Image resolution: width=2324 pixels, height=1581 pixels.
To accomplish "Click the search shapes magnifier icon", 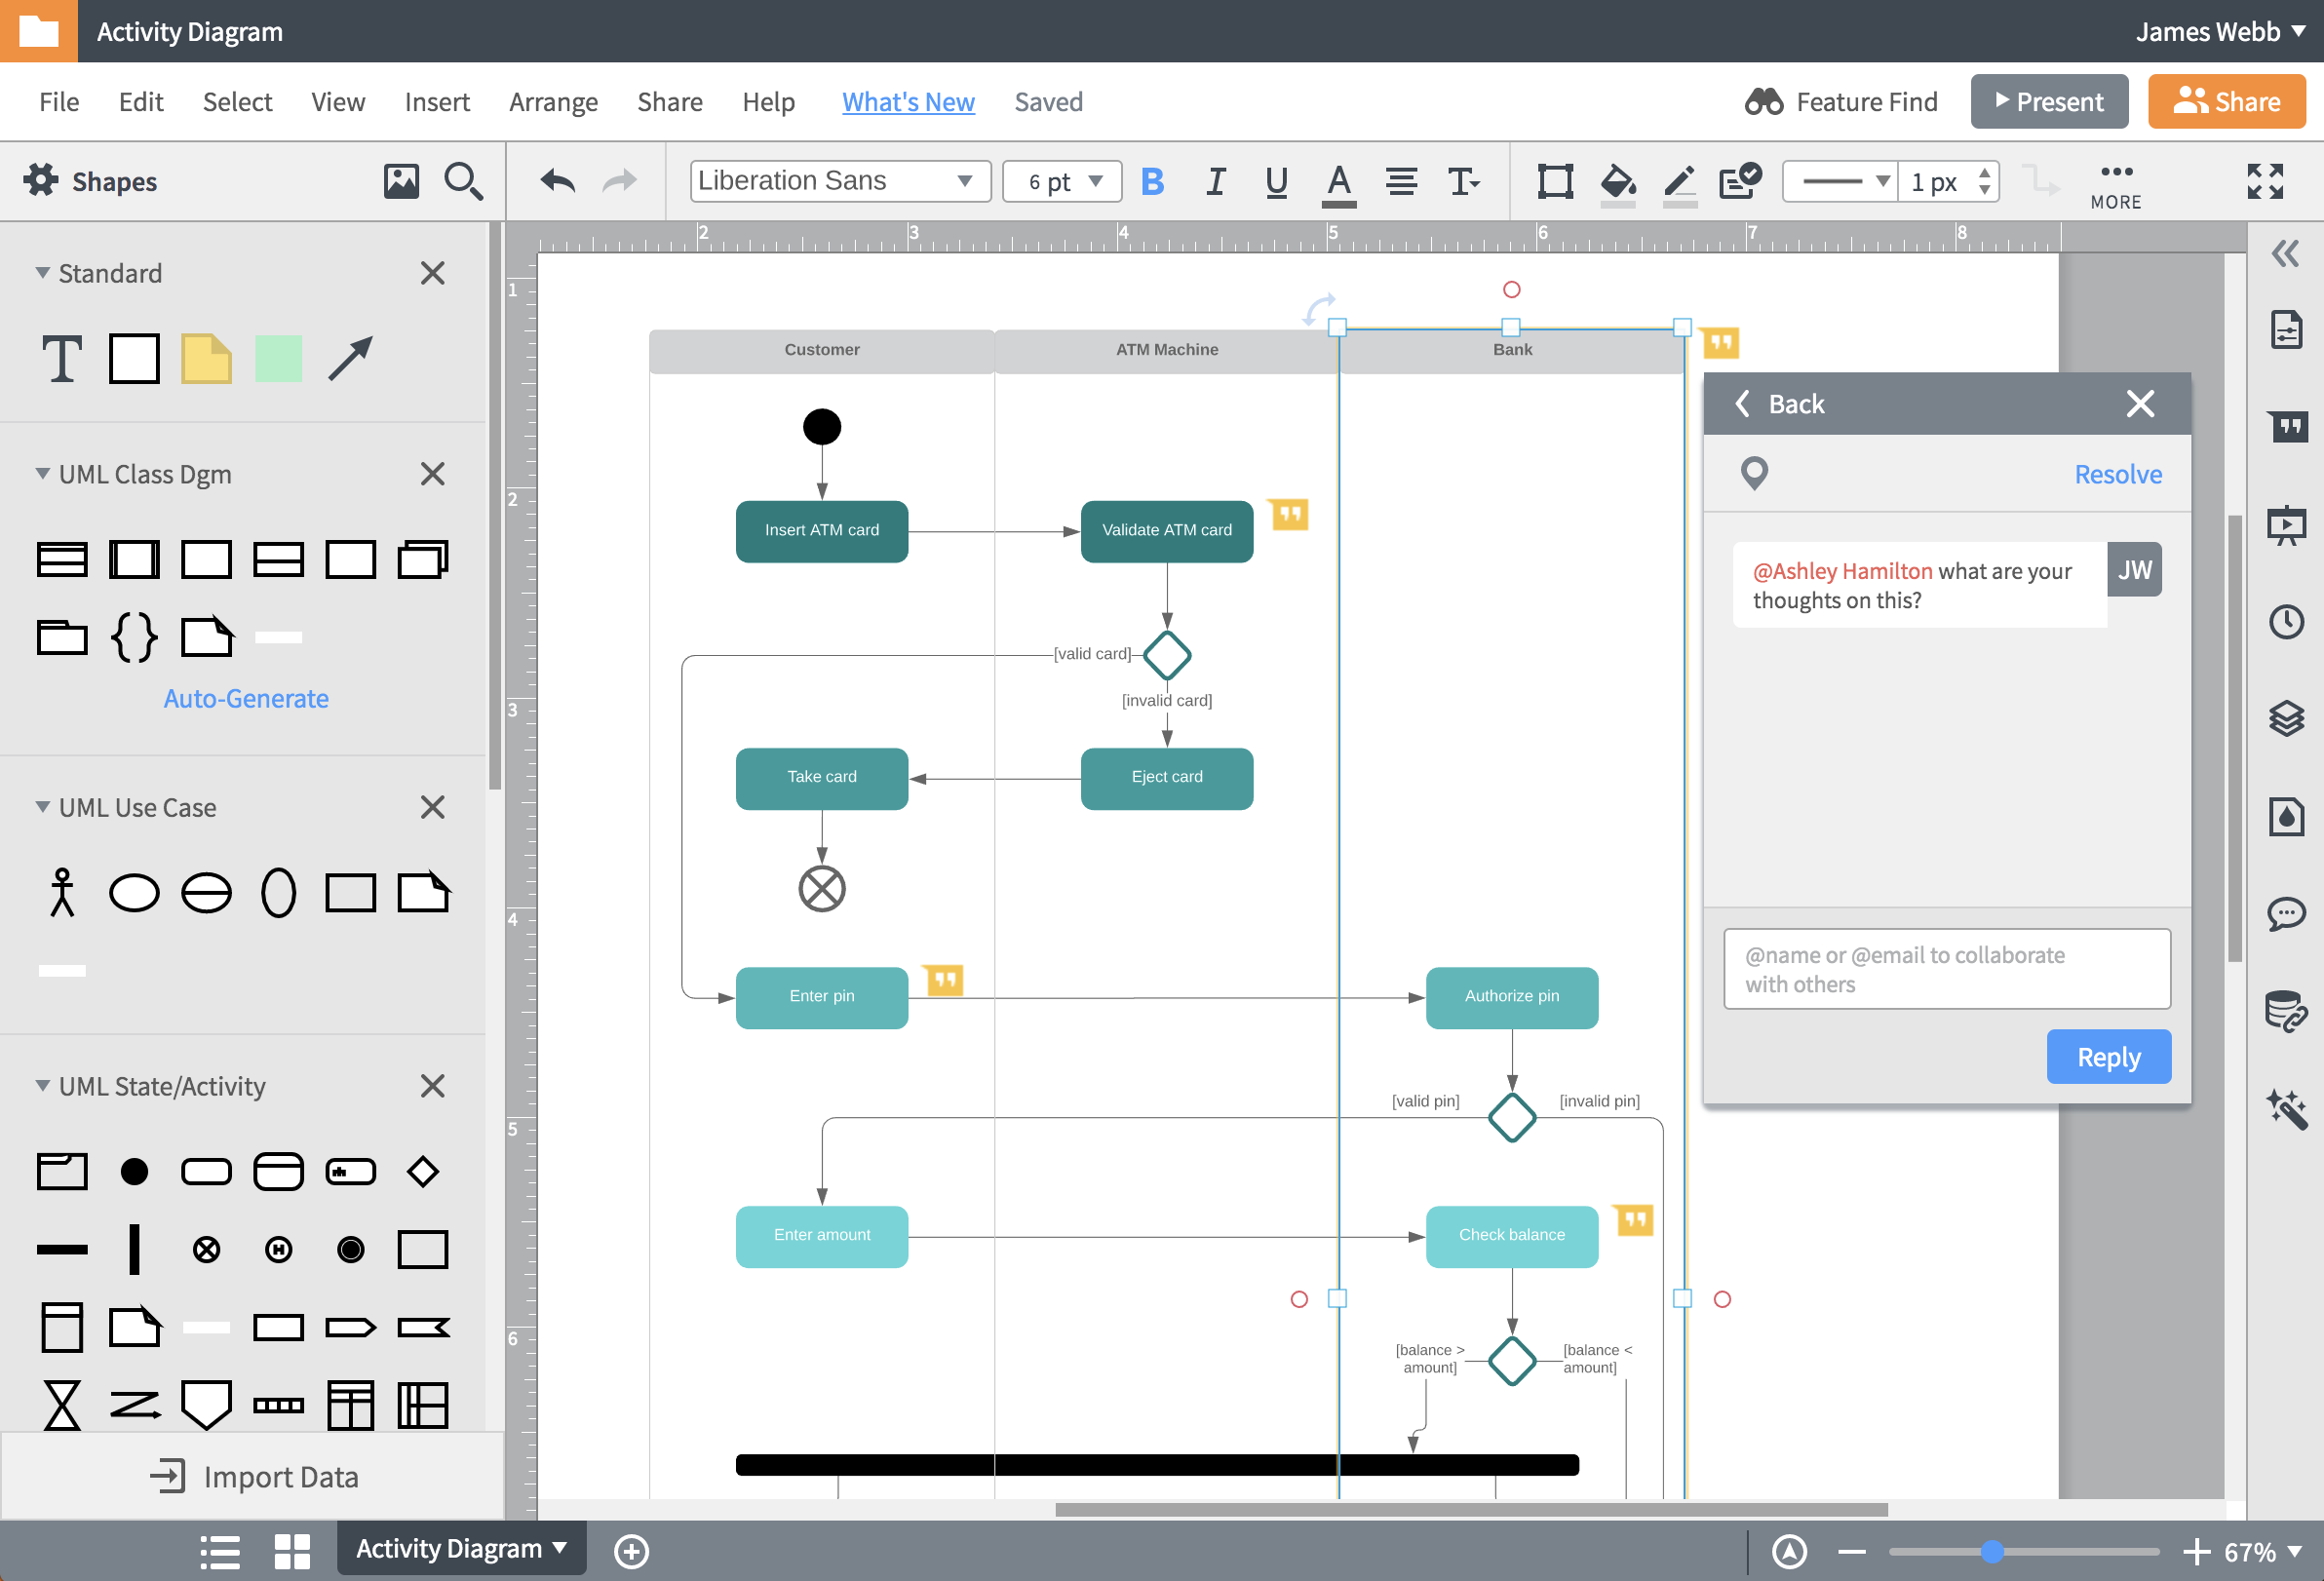I will (463, 181).
